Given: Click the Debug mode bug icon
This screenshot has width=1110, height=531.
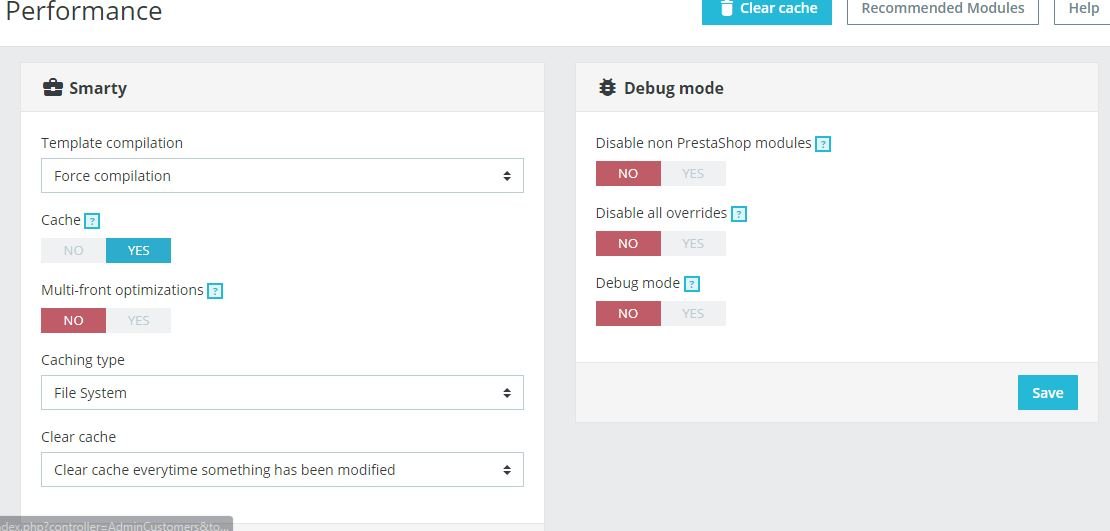Looking at the screenshot, I should pos(607,88).
